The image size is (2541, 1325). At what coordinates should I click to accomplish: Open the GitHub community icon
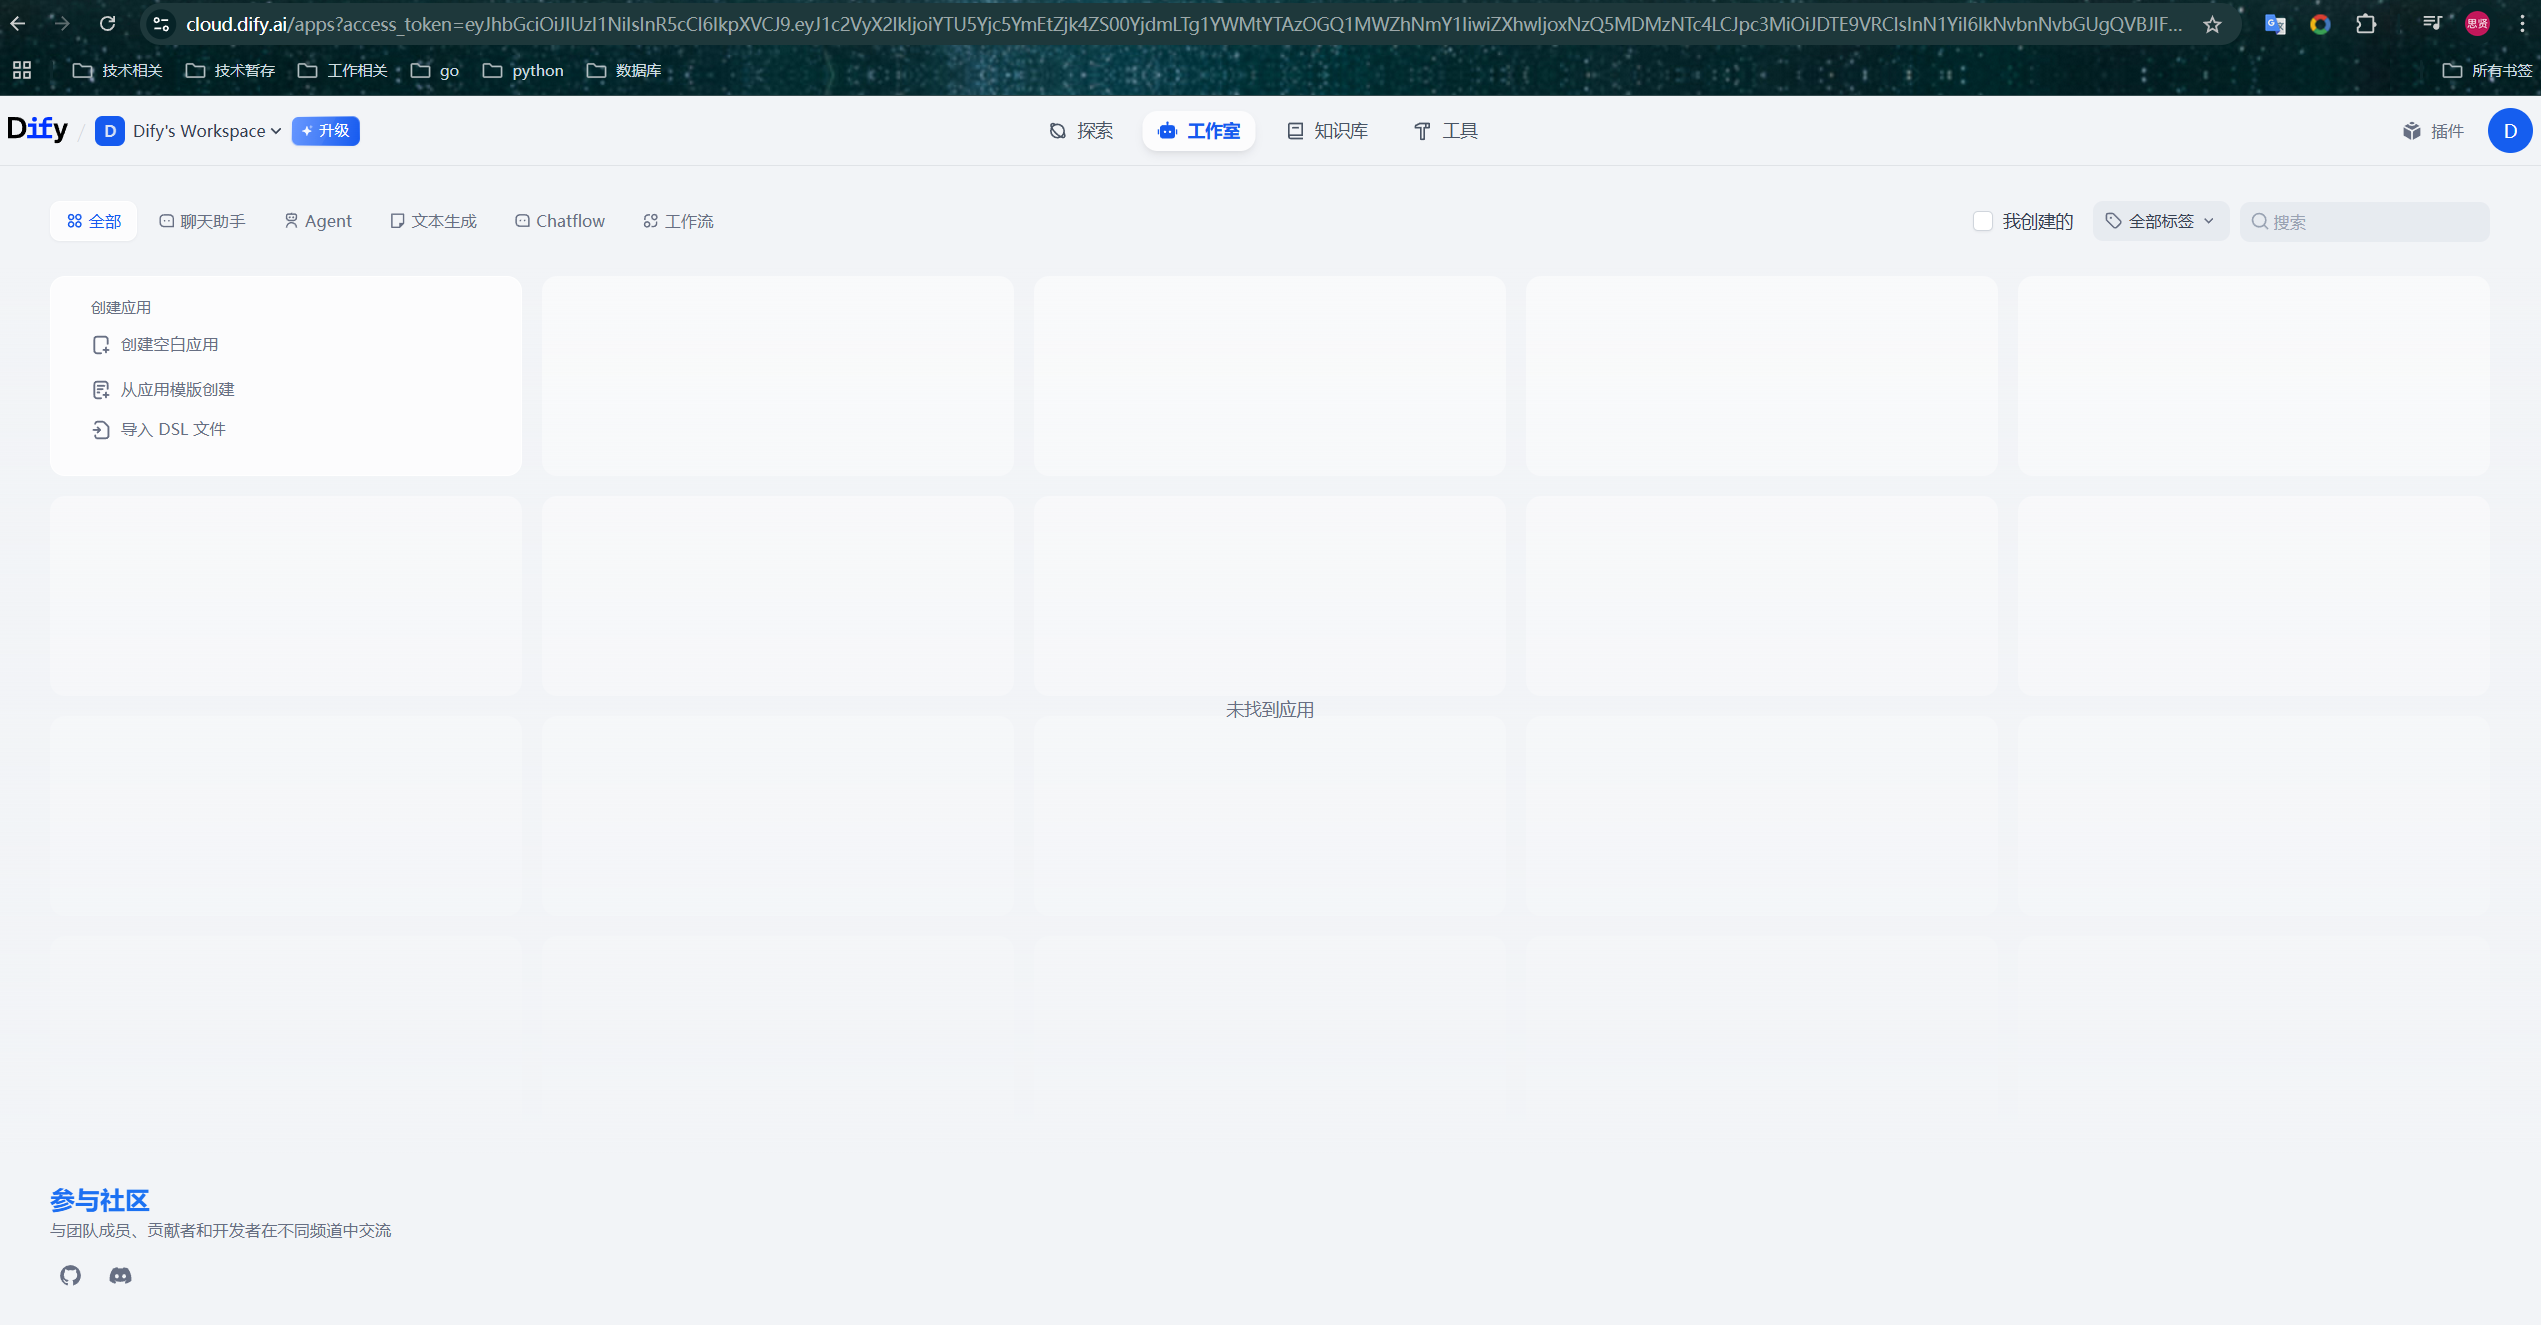coord(70,1275)
